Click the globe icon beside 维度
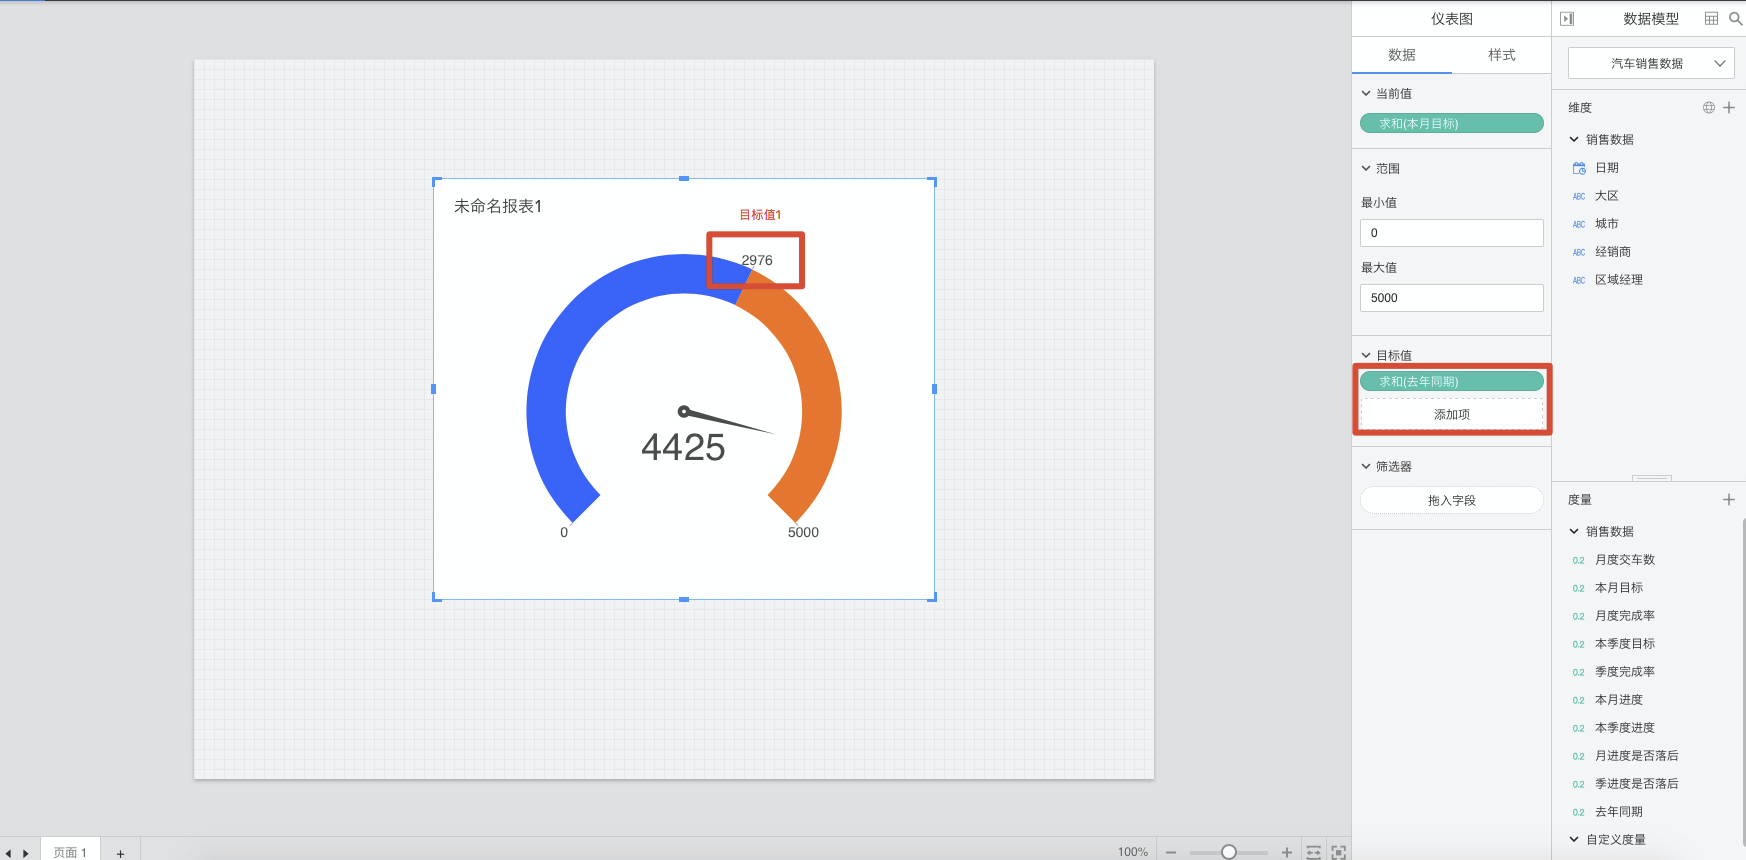The height and width of the screenshot is (860, 1746). coord(1709,108)
